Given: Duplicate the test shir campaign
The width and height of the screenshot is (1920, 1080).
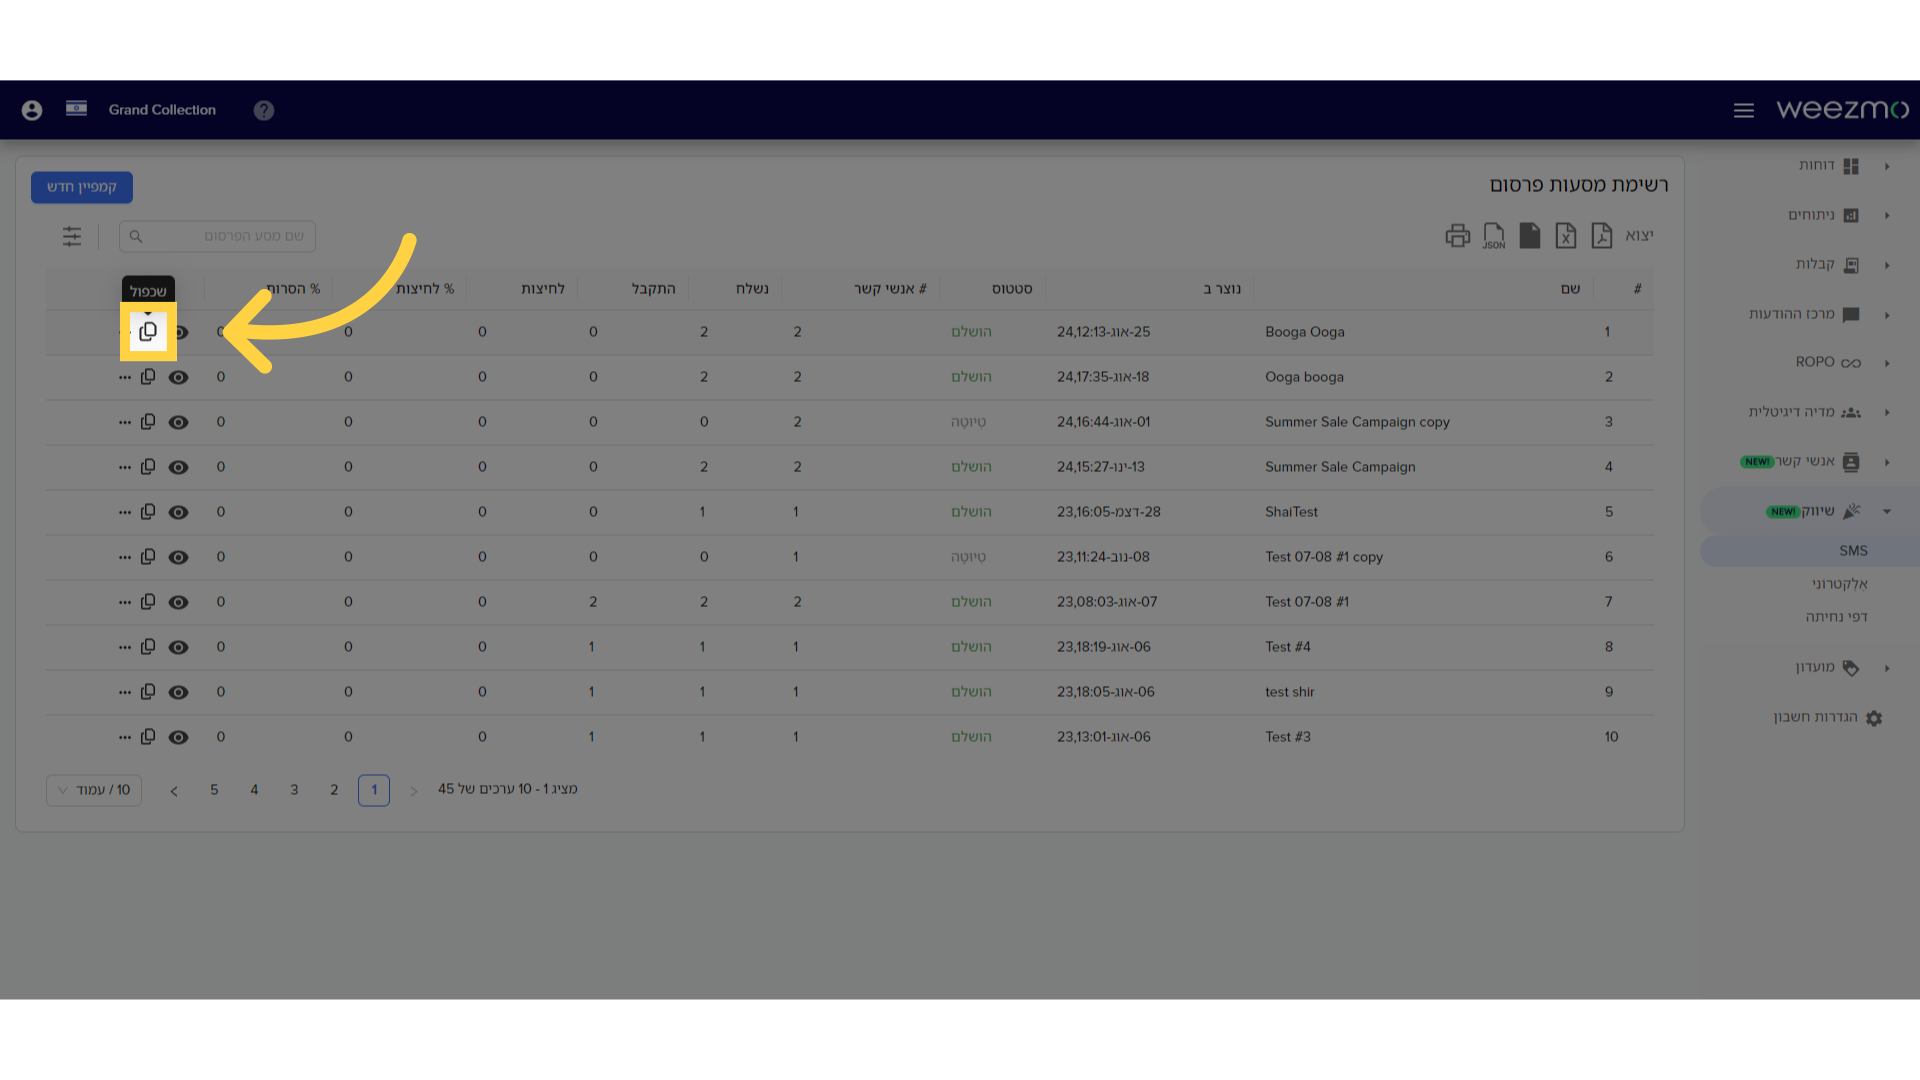Looking at the screenshot, I should pos(148,692).
